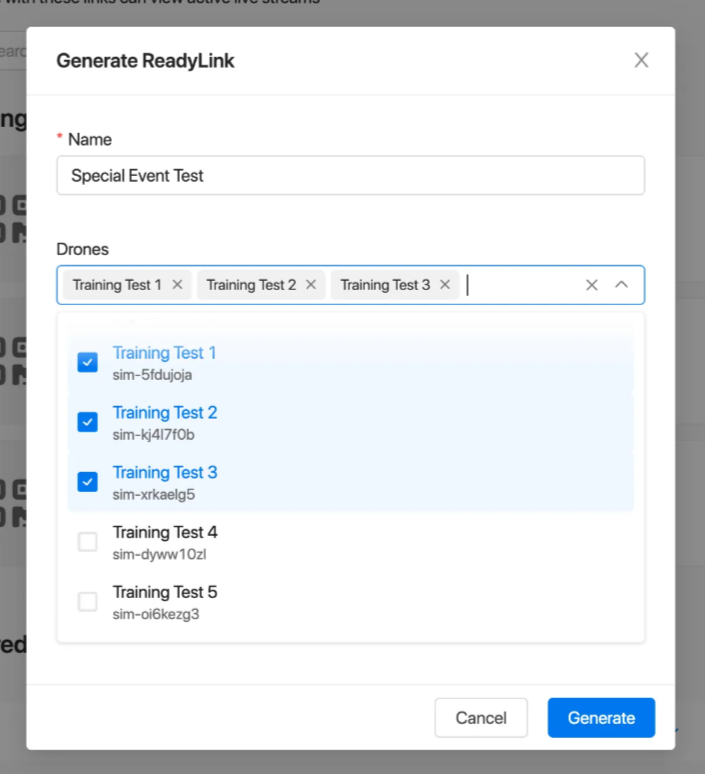Click the Training Test 3 tag label
The image size is (705, 774).
coord(385,285)
